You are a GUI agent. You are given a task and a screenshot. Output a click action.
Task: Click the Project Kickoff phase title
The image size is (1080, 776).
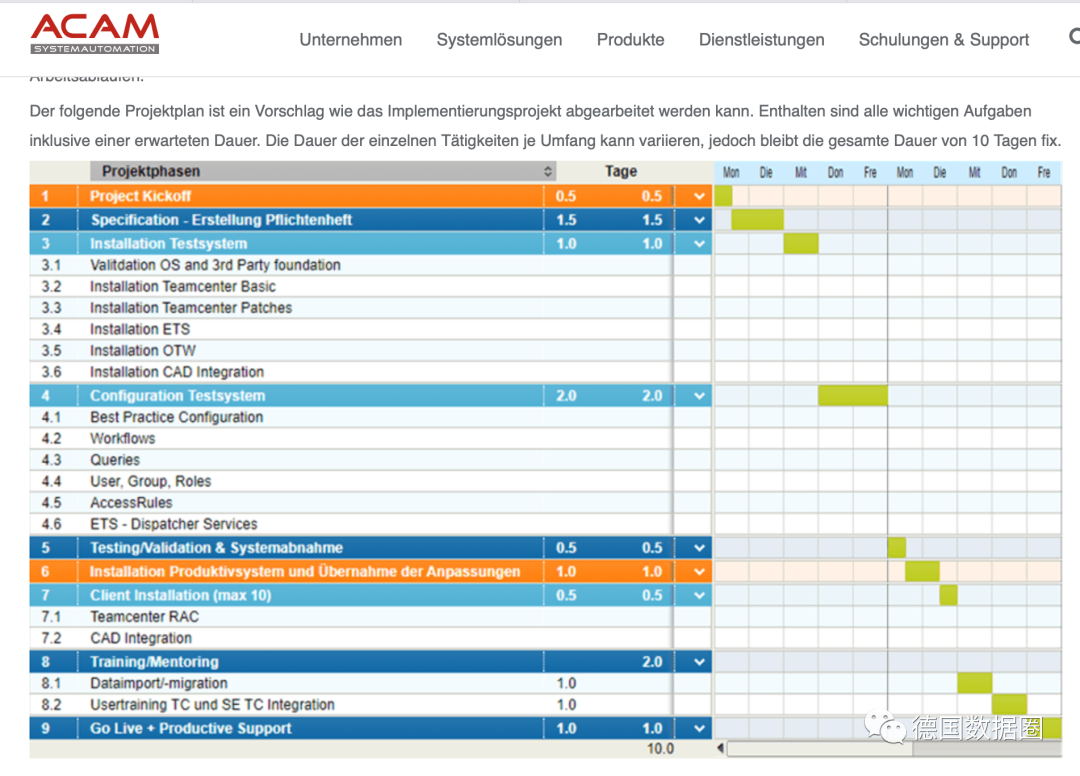(141, 196)
